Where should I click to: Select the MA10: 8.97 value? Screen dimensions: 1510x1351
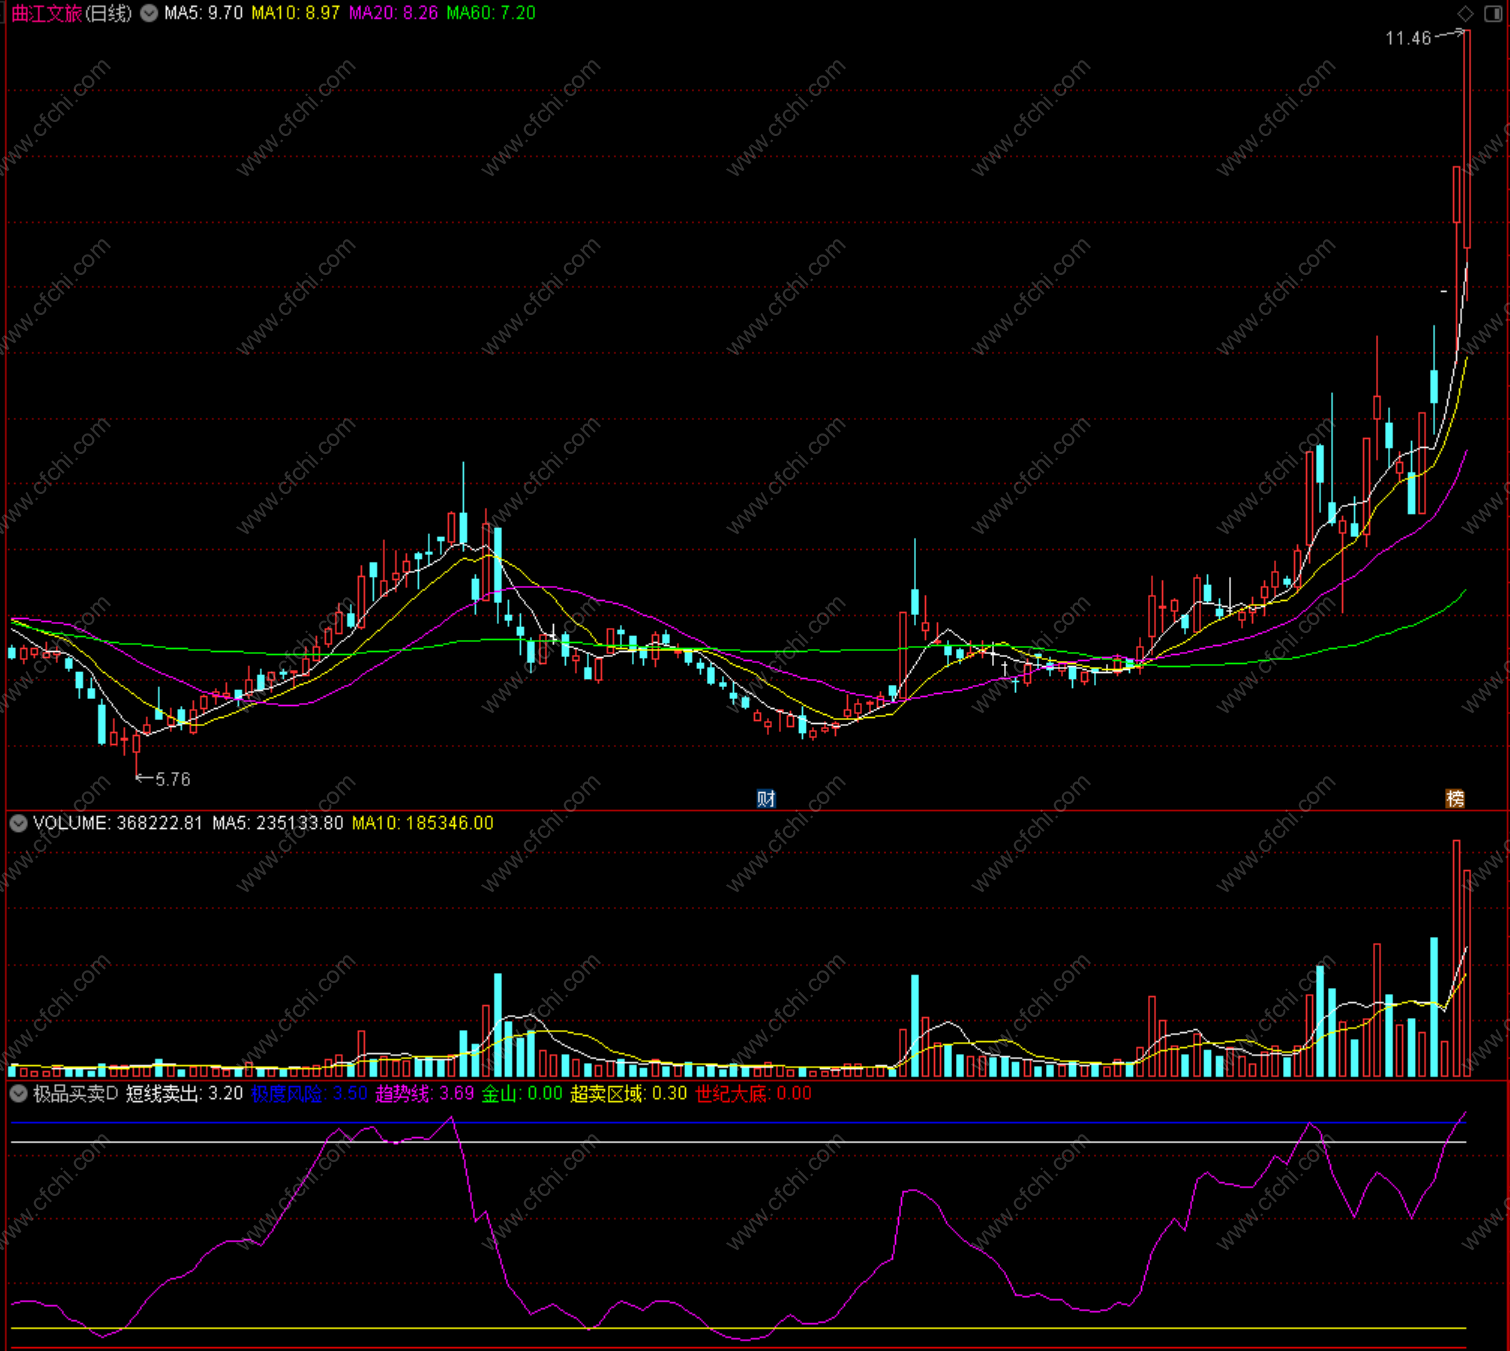click(295, 13)
